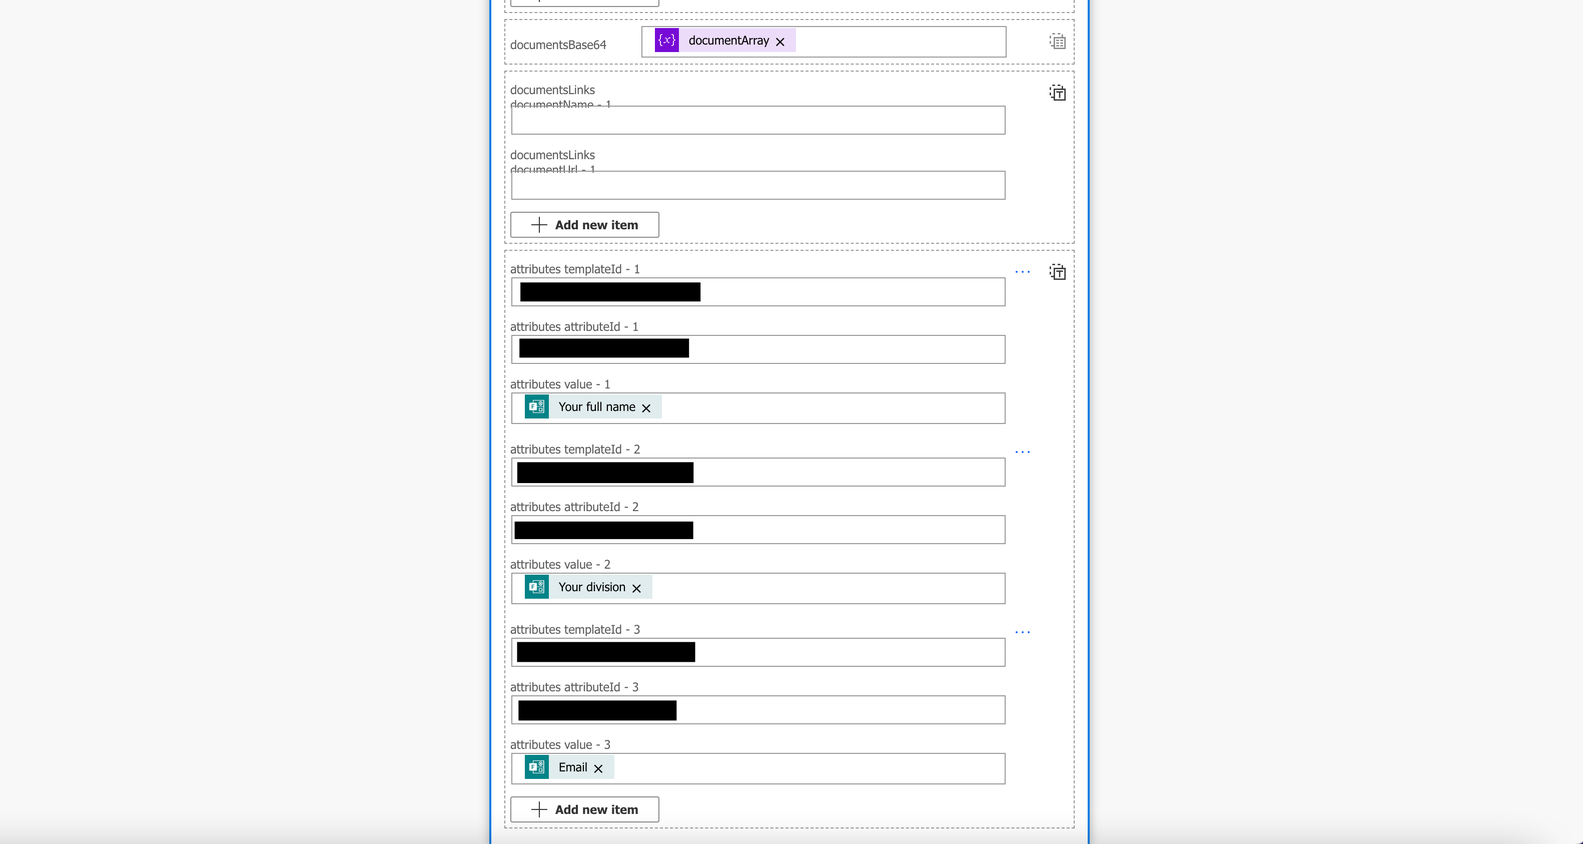Add new item under documentsLinks

point(585,225)
